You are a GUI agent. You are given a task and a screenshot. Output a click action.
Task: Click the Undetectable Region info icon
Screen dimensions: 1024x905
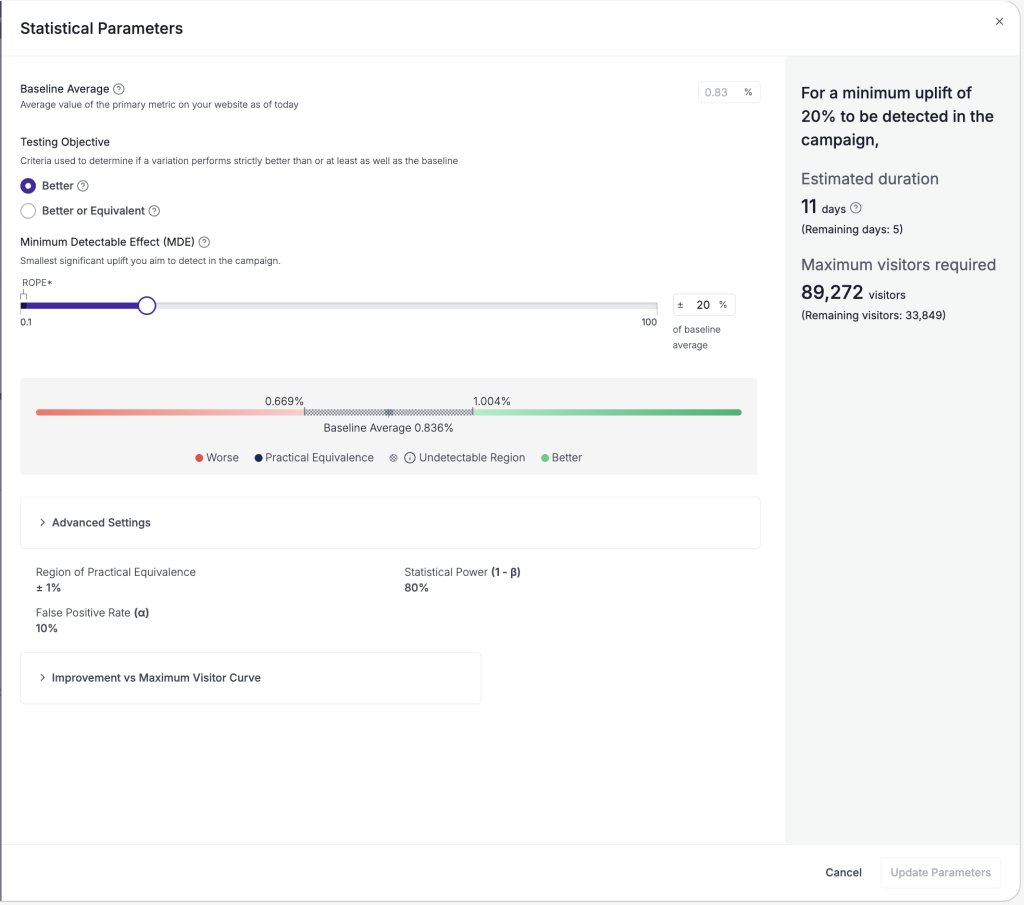[x=409, y=458]
